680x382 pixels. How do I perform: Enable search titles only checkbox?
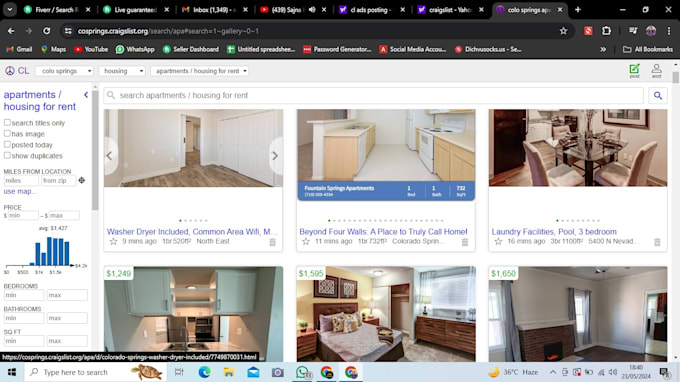pyautogui.click(x=7, y=123)
